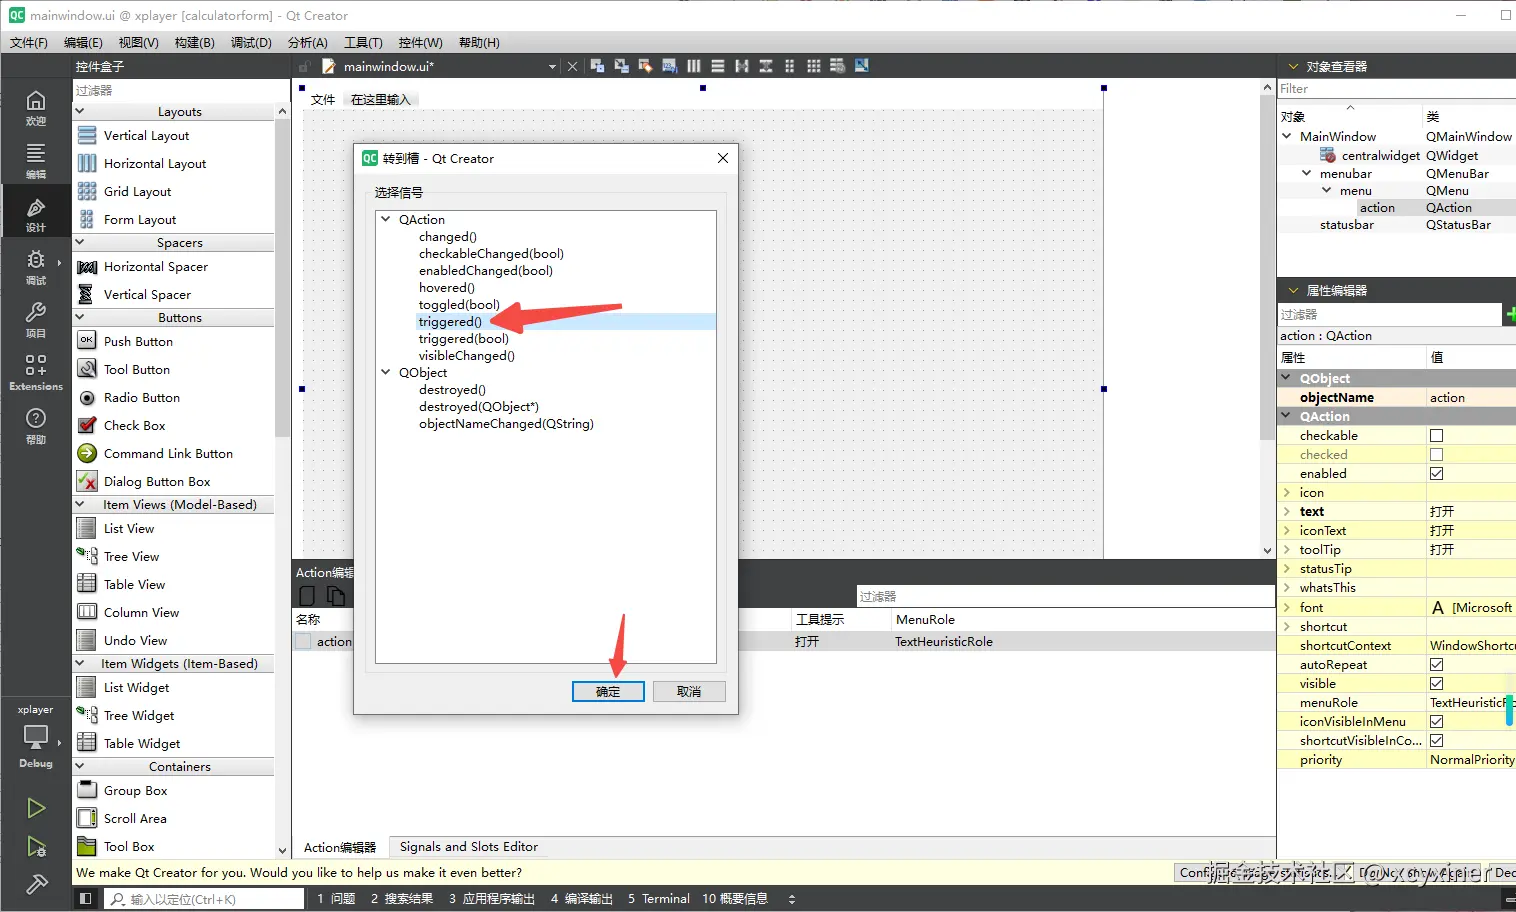
Task: Open Debug (调试) mode in sidebar
Action: click(36, 266)
